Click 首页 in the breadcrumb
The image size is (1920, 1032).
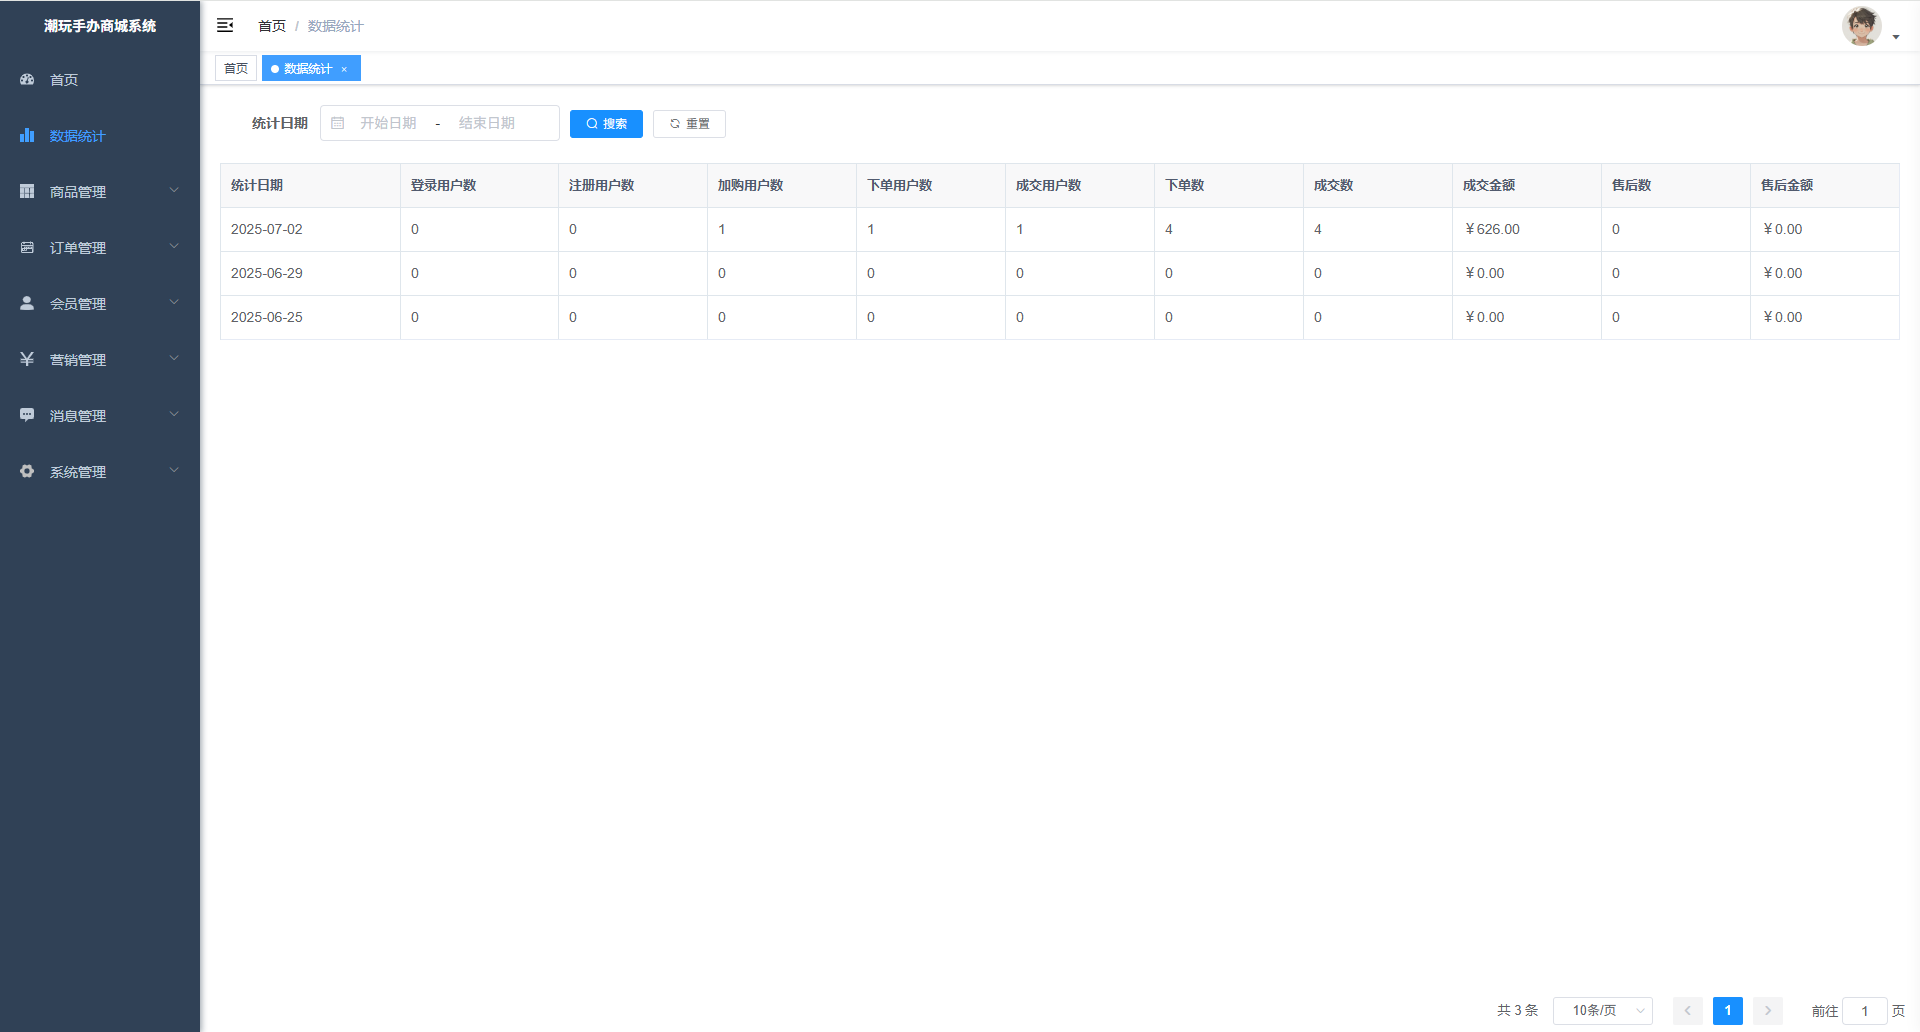pyautogui.click(x=271, y=26)
